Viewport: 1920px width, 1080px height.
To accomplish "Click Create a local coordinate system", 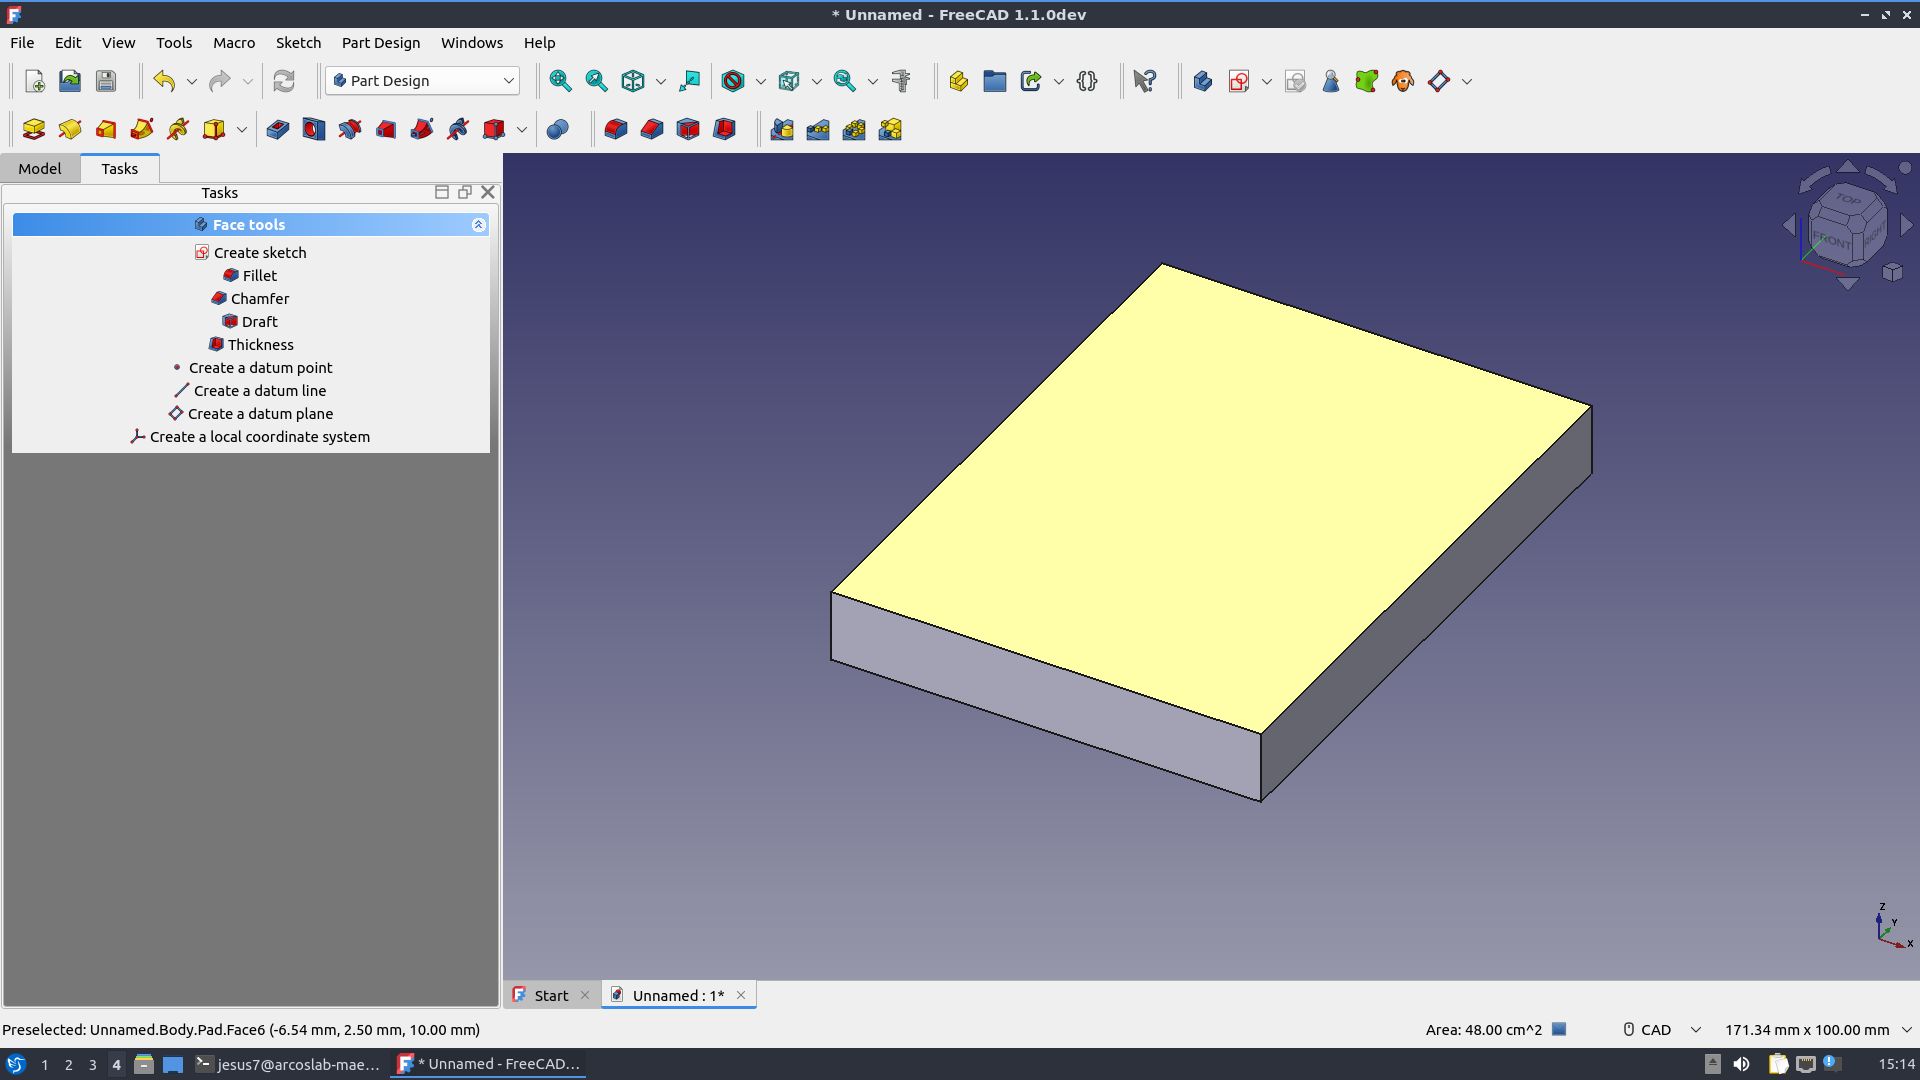I will 251,437.
